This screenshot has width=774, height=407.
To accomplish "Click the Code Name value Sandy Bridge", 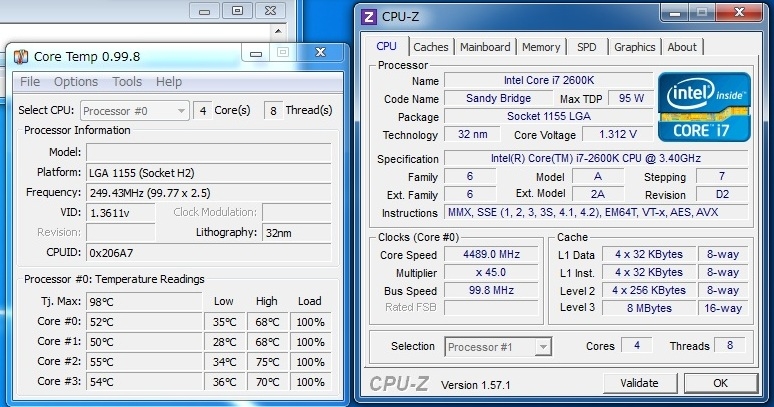I will pos(498,98).
